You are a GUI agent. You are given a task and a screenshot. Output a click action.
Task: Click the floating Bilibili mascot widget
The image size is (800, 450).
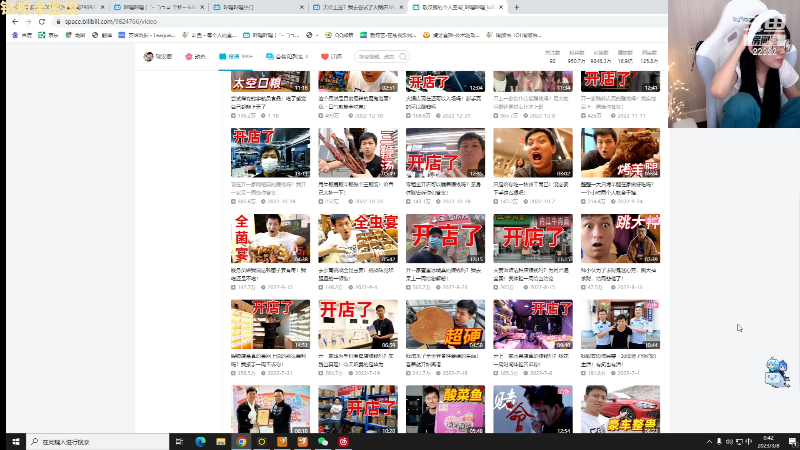click(777, 372)
